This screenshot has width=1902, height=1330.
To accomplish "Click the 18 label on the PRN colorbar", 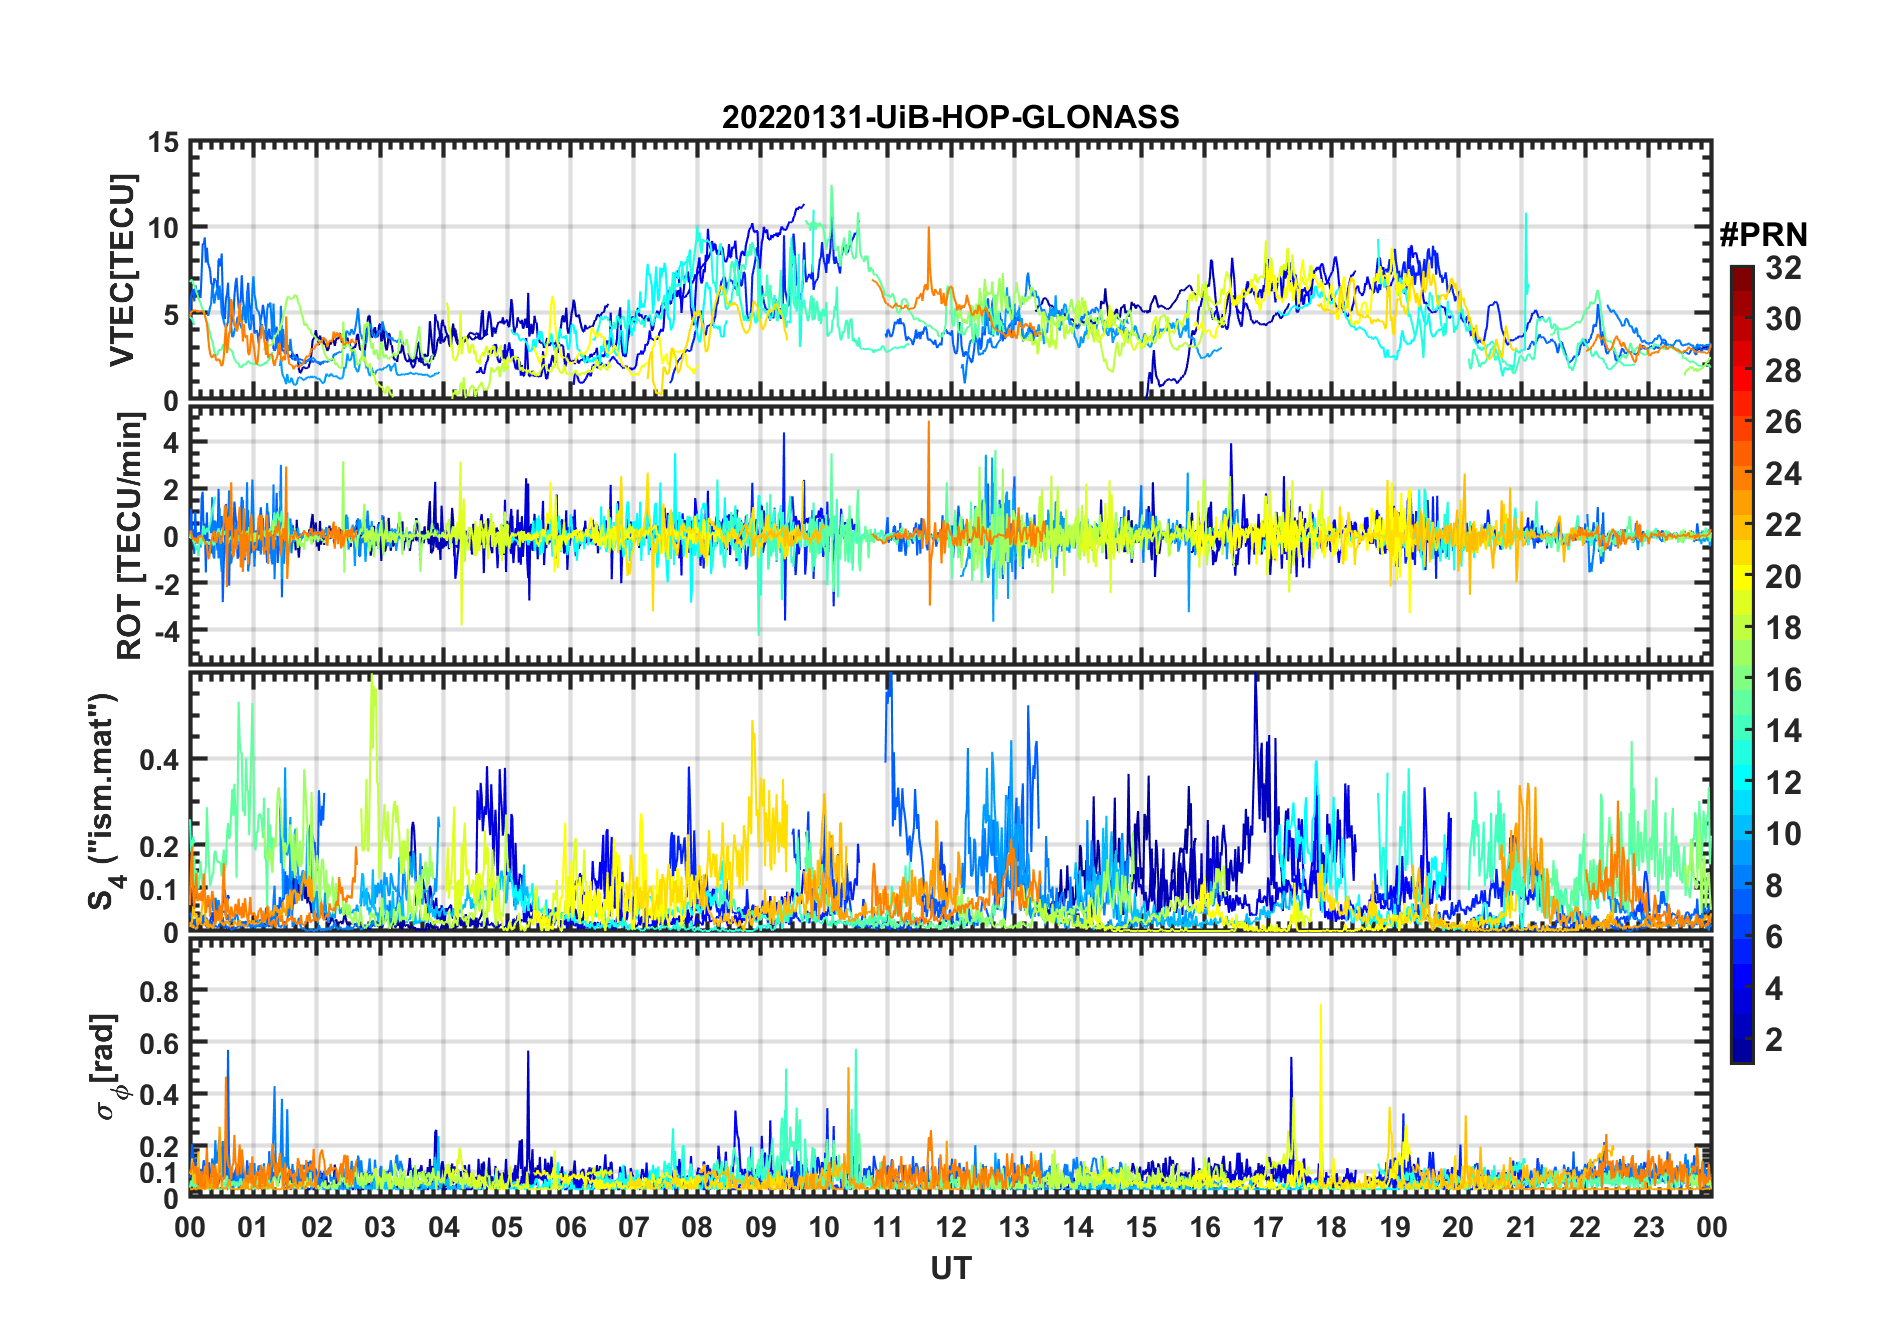I will (x=1783, y=628).
